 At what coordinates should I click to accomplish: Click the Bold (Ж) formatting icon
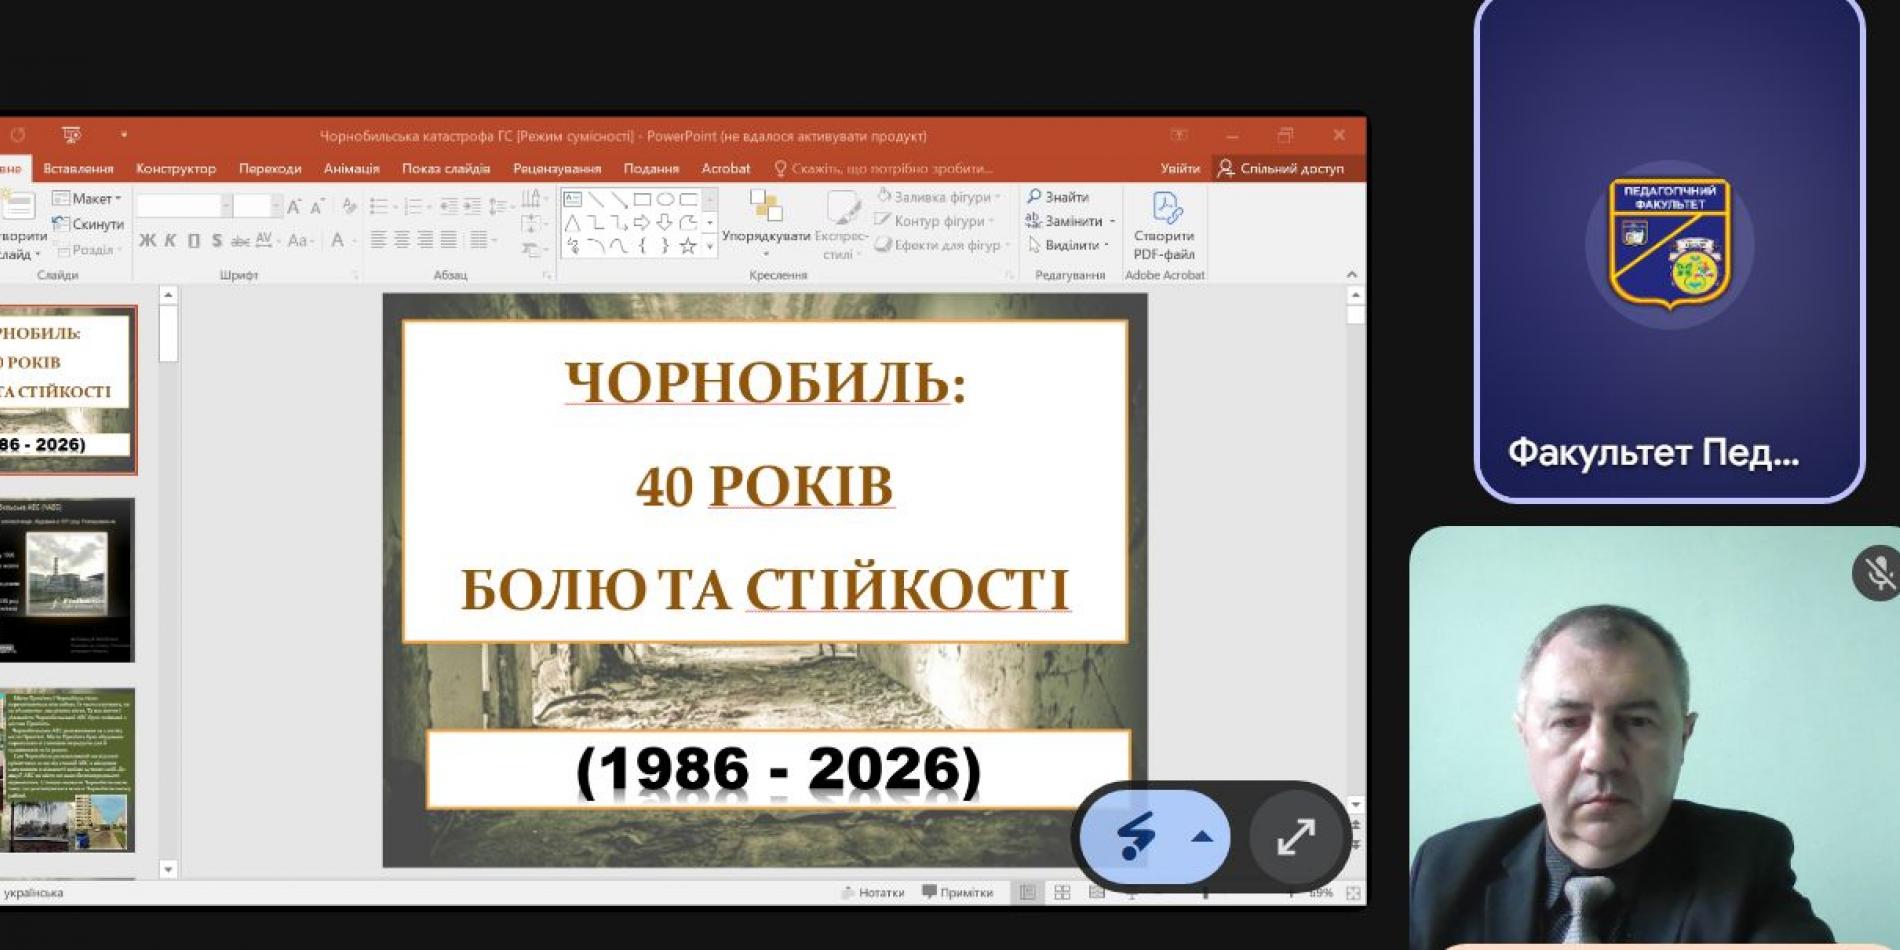147,241
